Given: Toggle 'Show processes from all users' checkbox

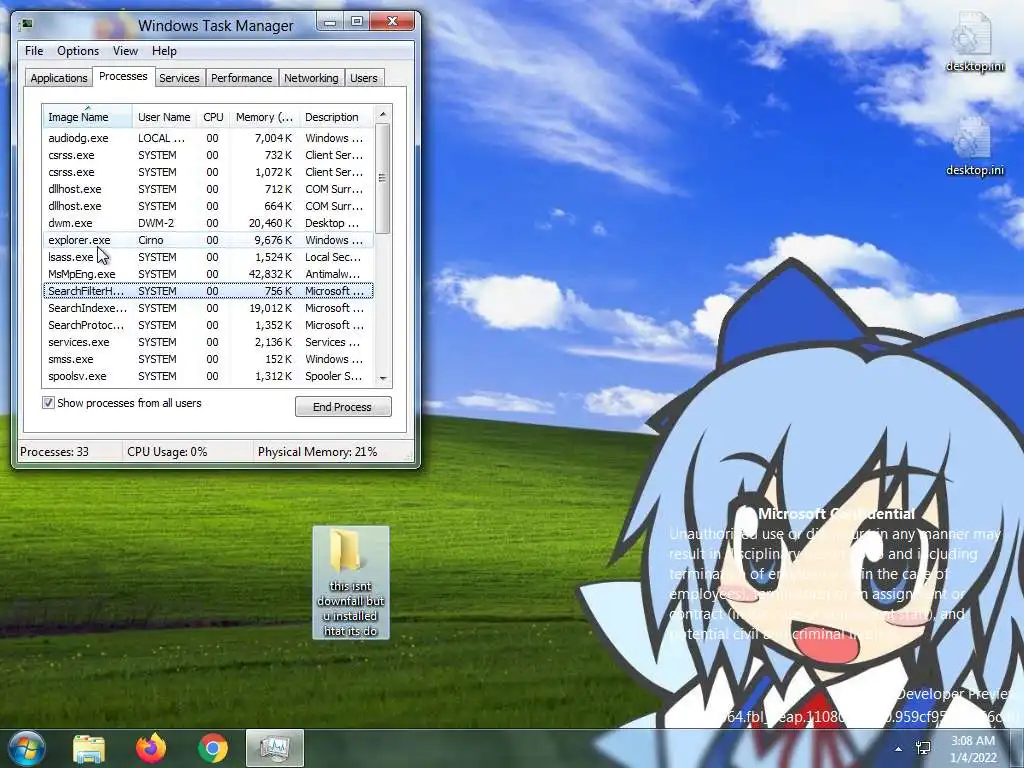Looking at the screenshot, I should tap(48, 403).
